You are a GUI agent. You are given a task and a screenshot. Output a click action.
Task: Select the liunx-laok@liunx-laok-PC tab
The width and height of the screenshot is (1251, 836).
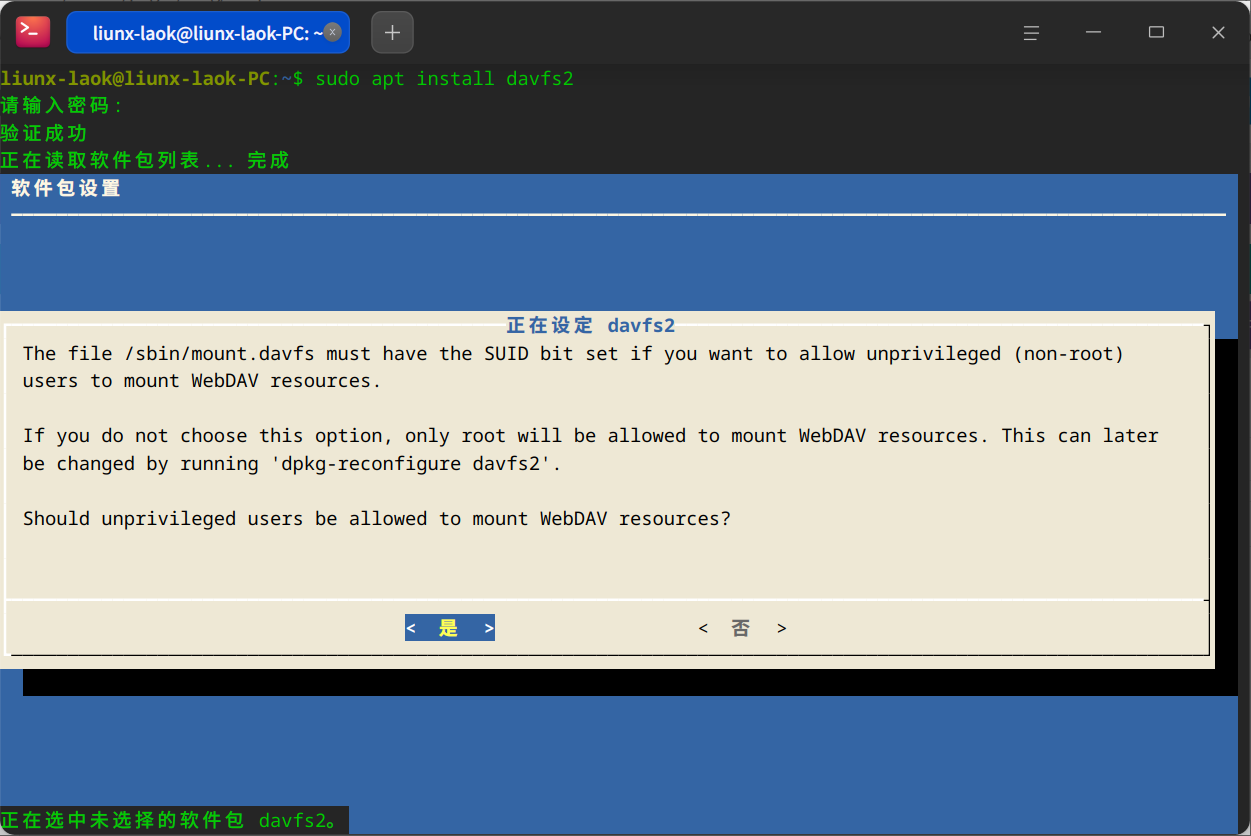tap(200, 33)
